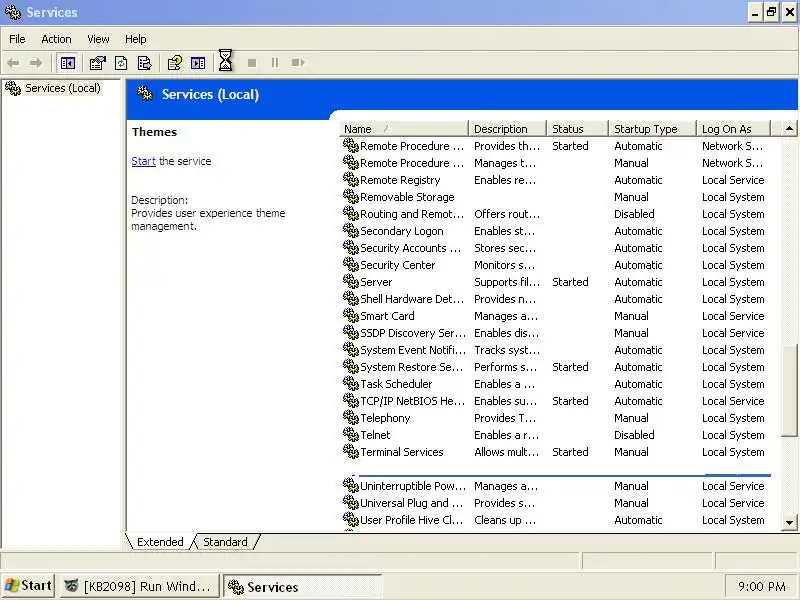Screen dimensions: 800x600
Task: Click the vertical scrollbar thumb
Action: point(789,391)
